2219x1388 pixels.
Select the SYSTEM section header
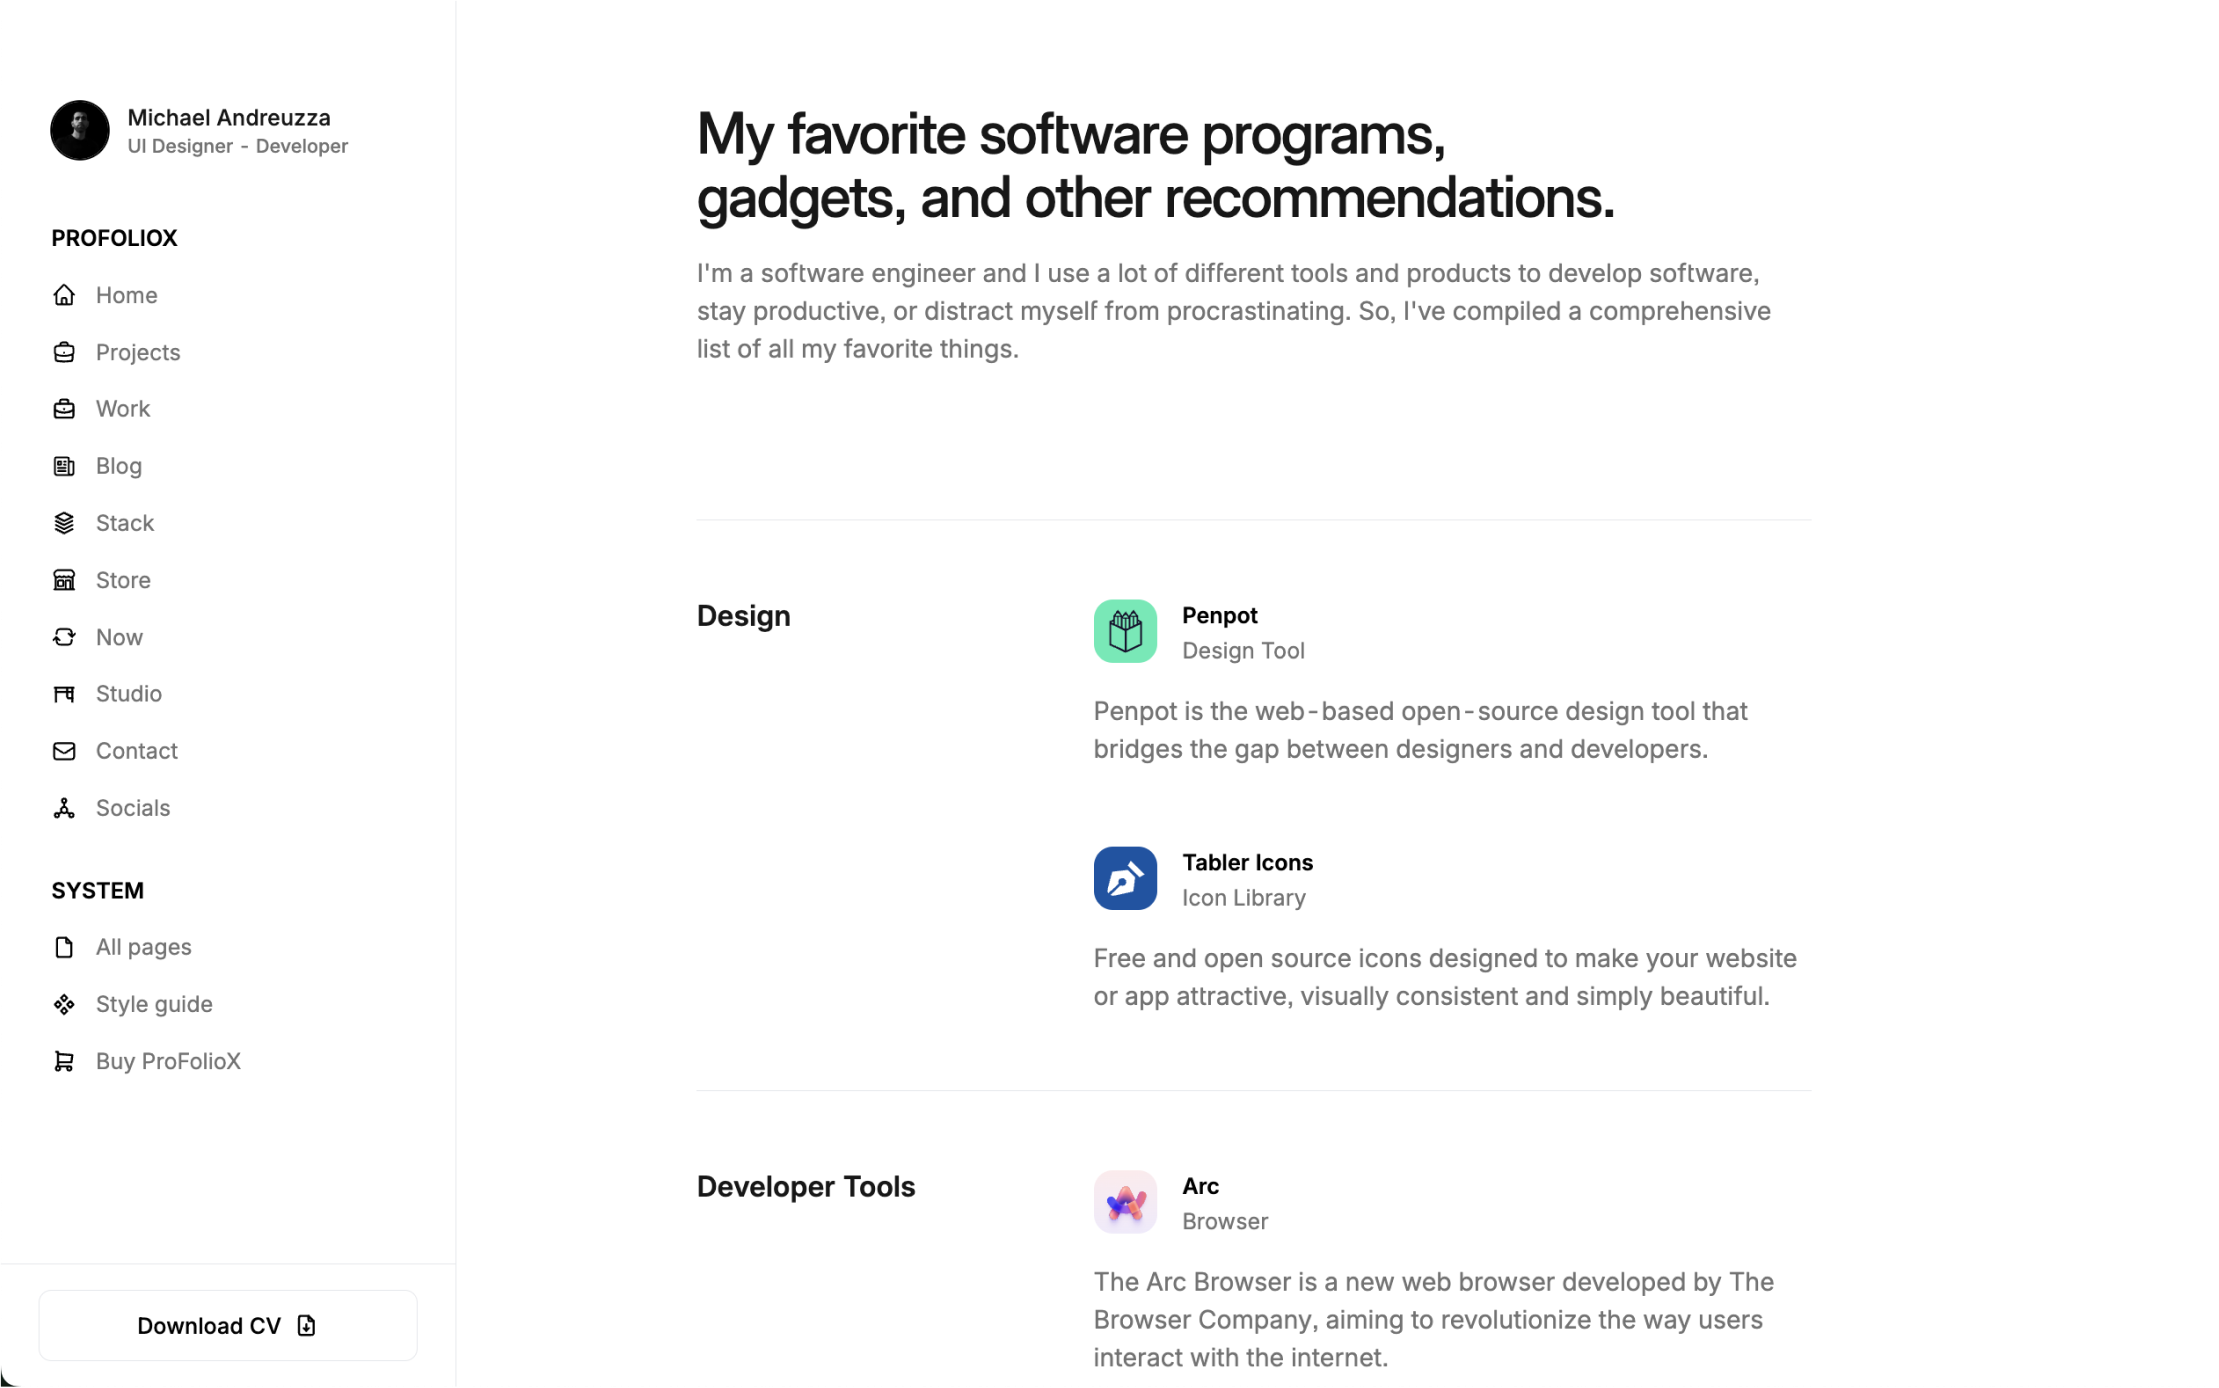point(98,889)
